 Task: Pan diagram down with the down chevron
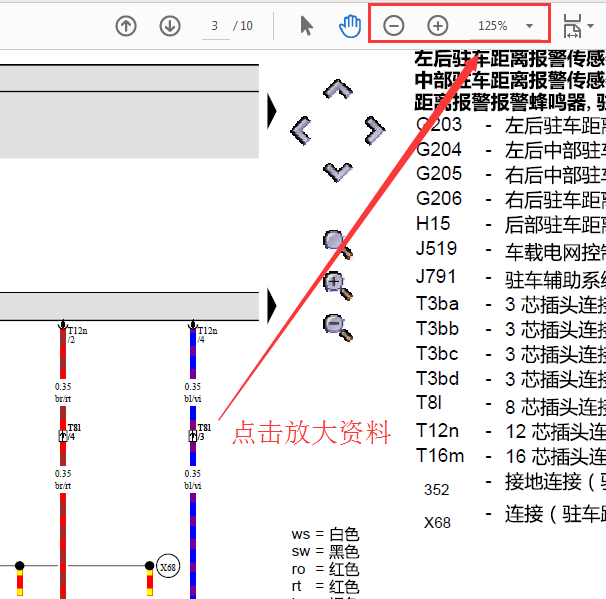tap(338, 172)
